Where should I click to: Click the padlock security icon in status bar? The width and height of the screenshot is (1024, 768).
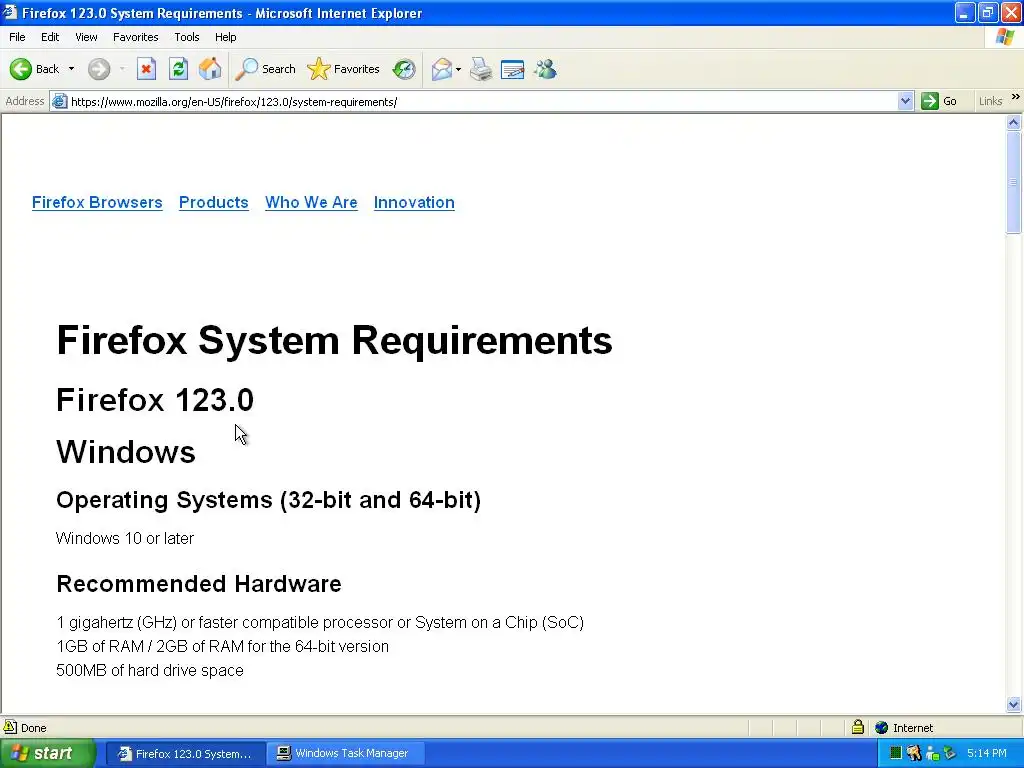pos(857,727)
